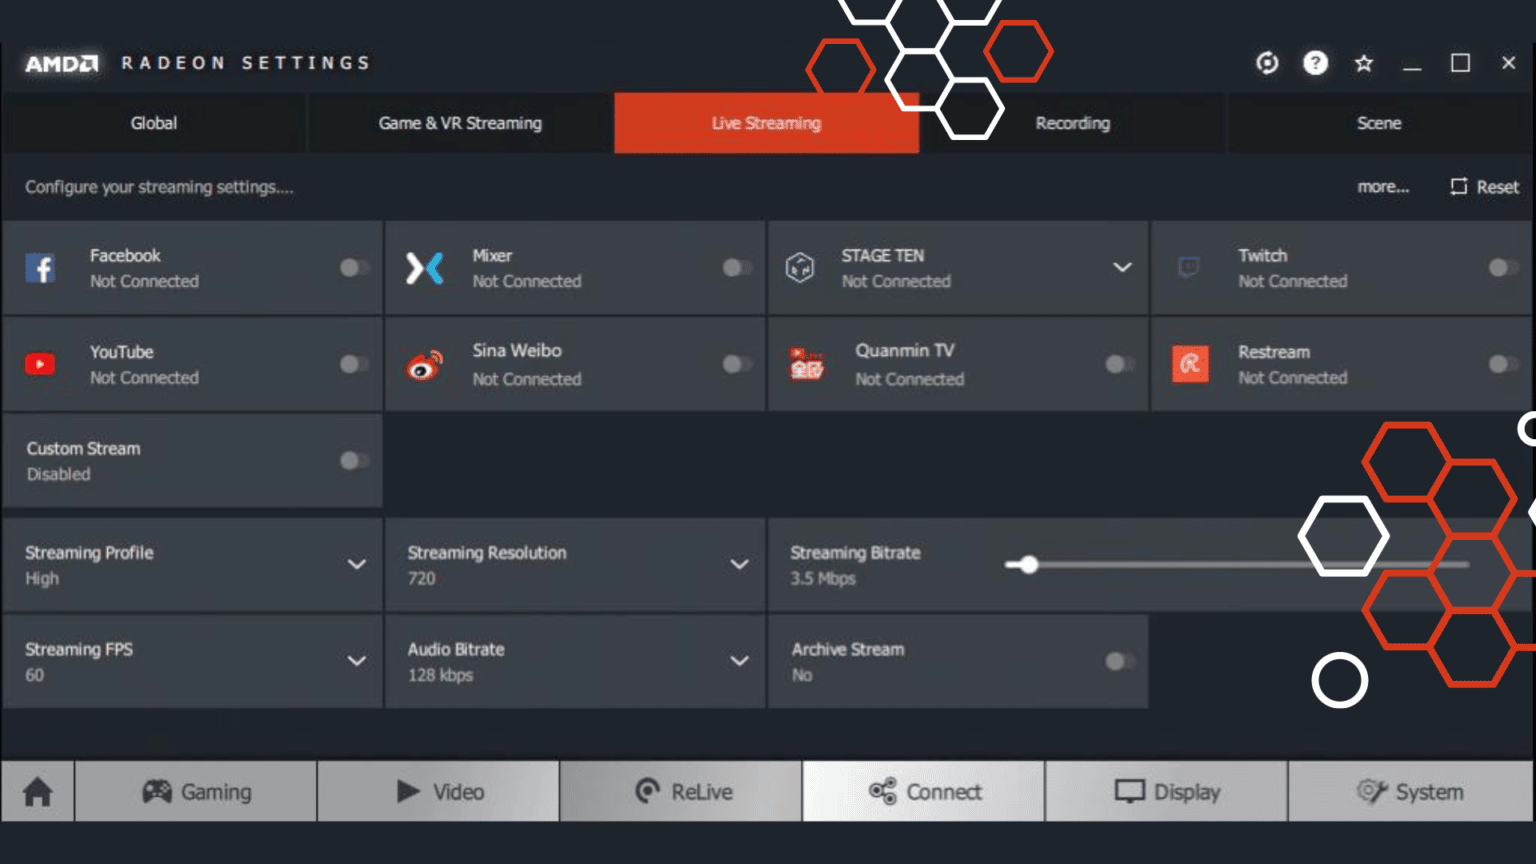The height and width of the screenshot is (864, 1536).
Task: Toggle the Mixer connection switch
Action: (x=737, y=267)
